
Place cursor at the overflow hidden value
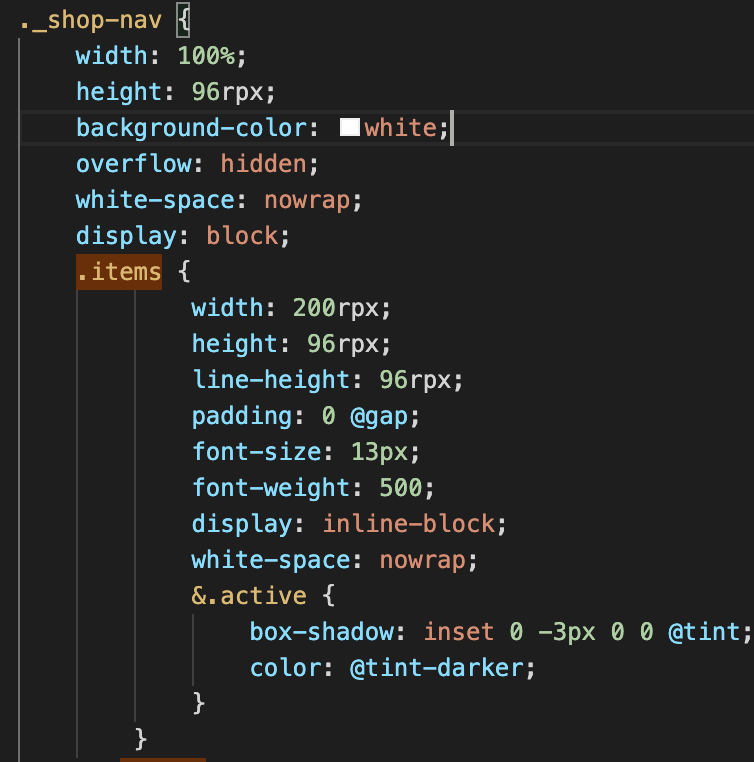264,164
